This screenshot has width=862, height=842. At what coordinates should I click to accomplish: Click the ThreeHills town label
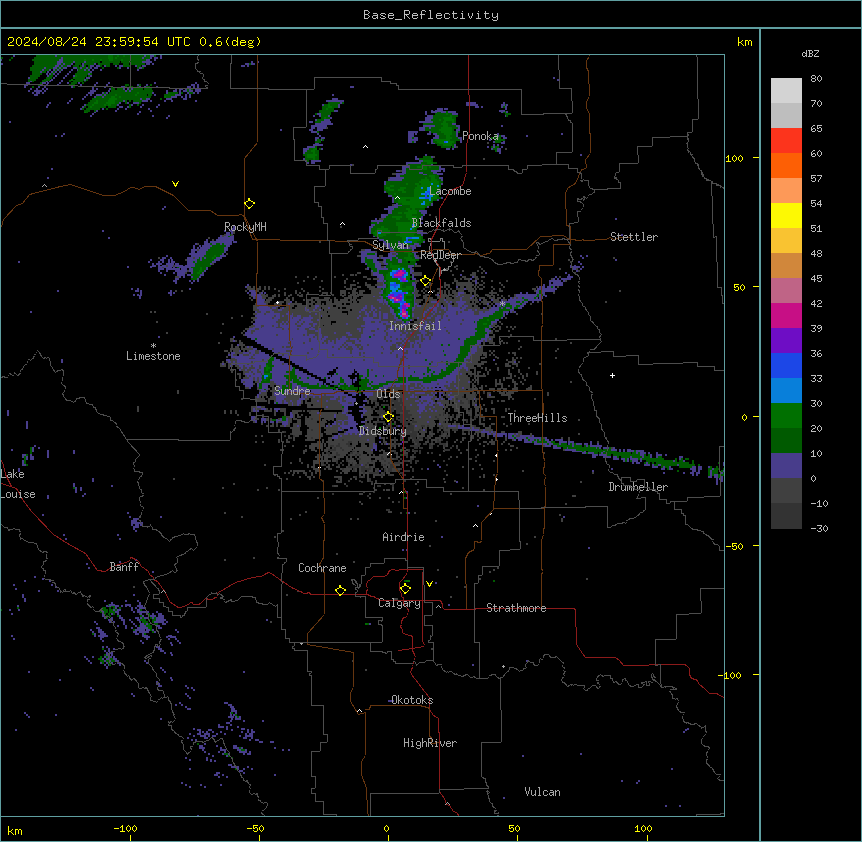(x=537, y=418)
